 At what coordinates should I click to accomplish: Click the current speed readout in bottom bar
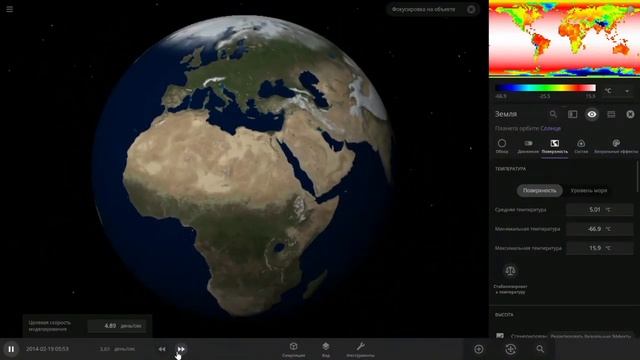coord(117,349)
